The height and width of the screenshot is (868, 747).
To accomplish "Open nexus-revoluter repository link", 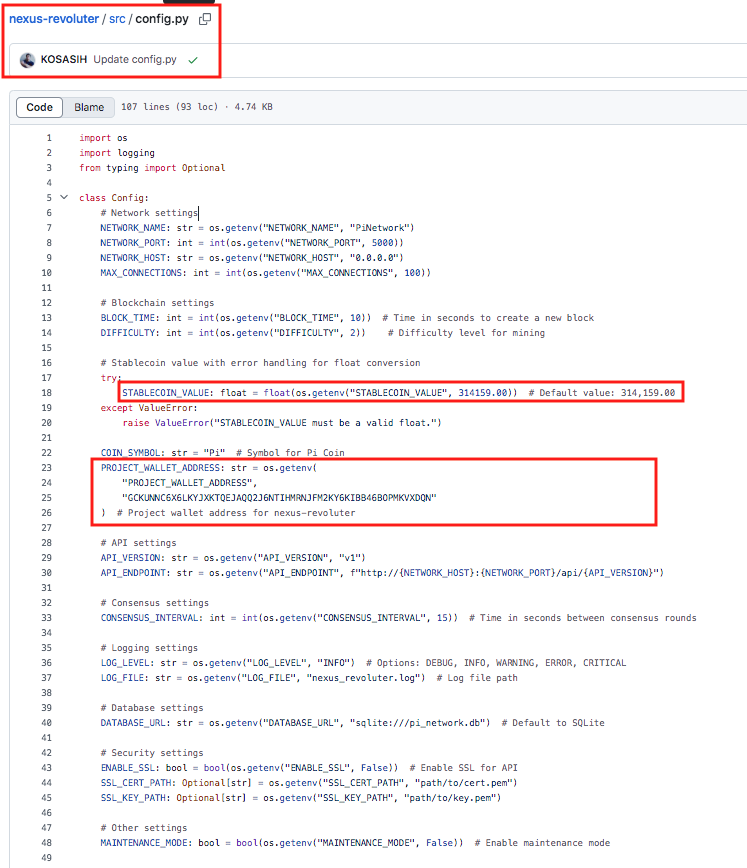I will pyautogui.click(x=54, y=19).
